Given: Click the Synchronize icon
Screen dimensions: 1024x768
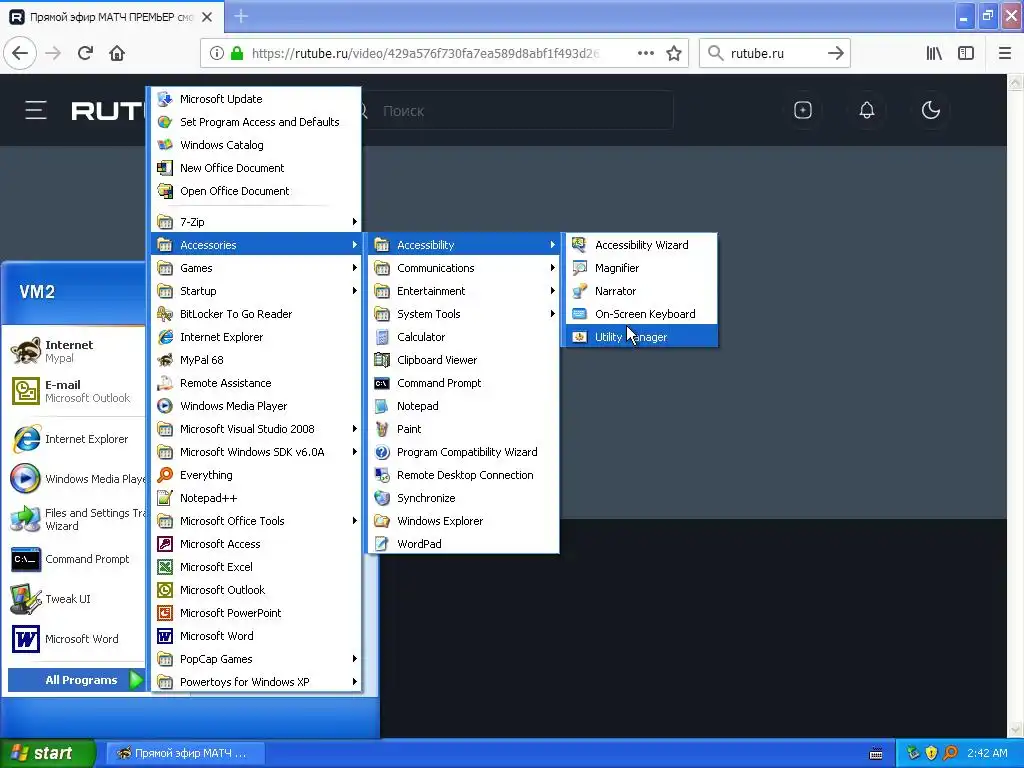Looking at the screenshot, I should pyautogui.click(x=382, y=498).
